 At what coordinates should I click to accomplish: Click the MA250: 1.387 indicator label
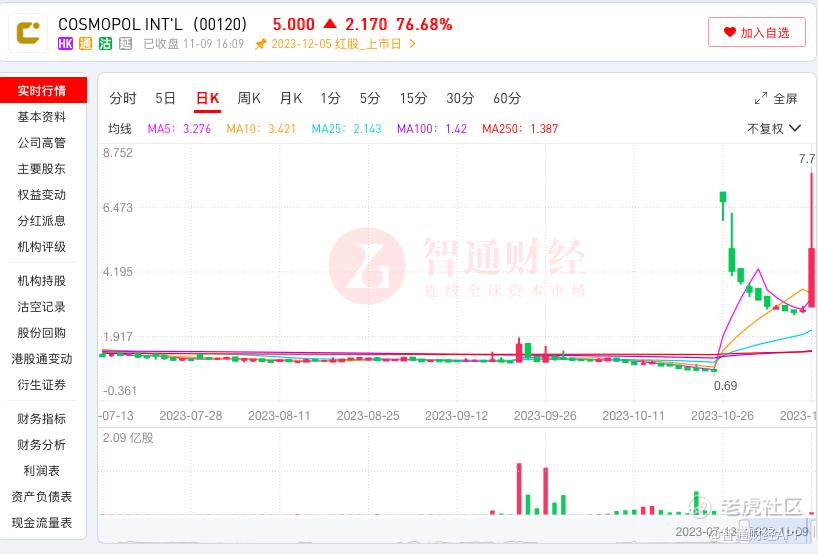click(x=520, y=129)
